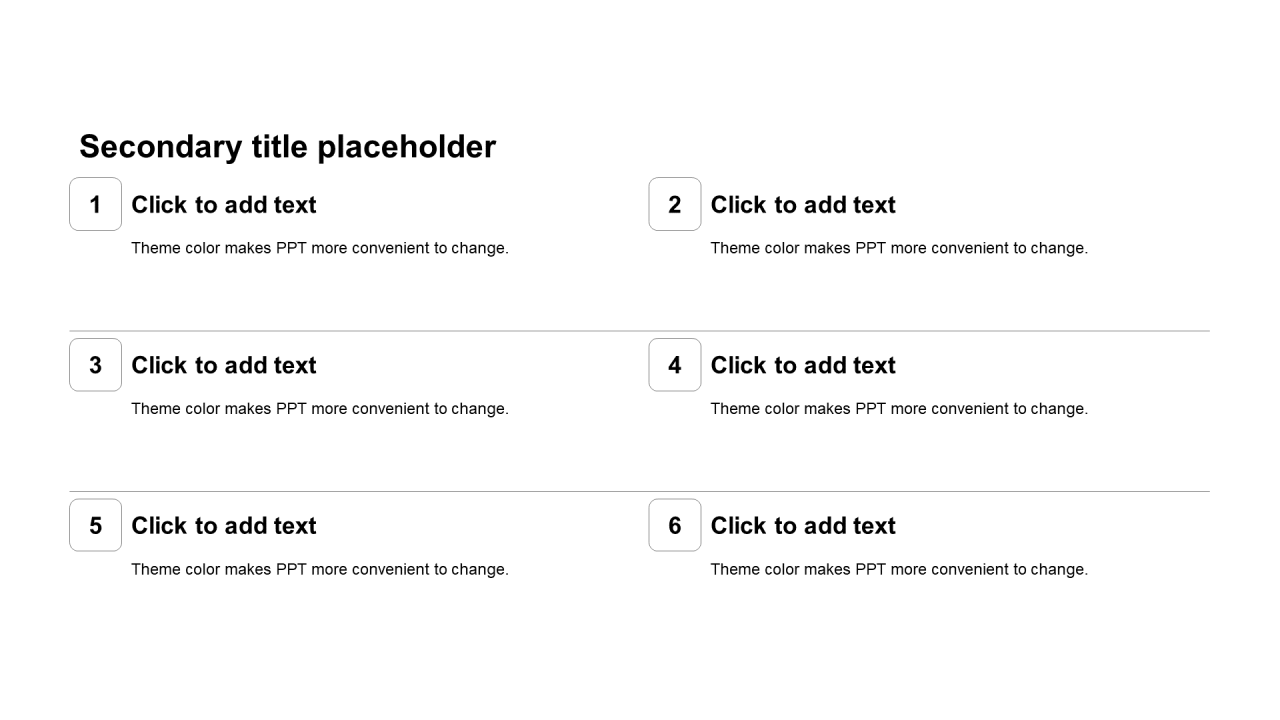Viewport: 1280px width, 720px height.
Task: Select the numbered box labeled 6
Action: (x=675, y=525)
